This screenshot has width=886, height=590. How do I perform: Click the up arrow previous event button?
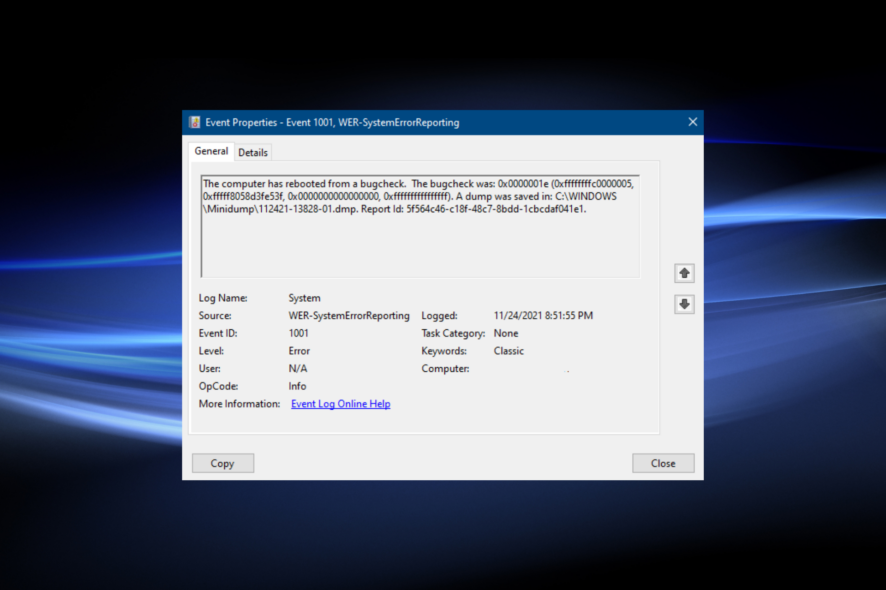684,274
